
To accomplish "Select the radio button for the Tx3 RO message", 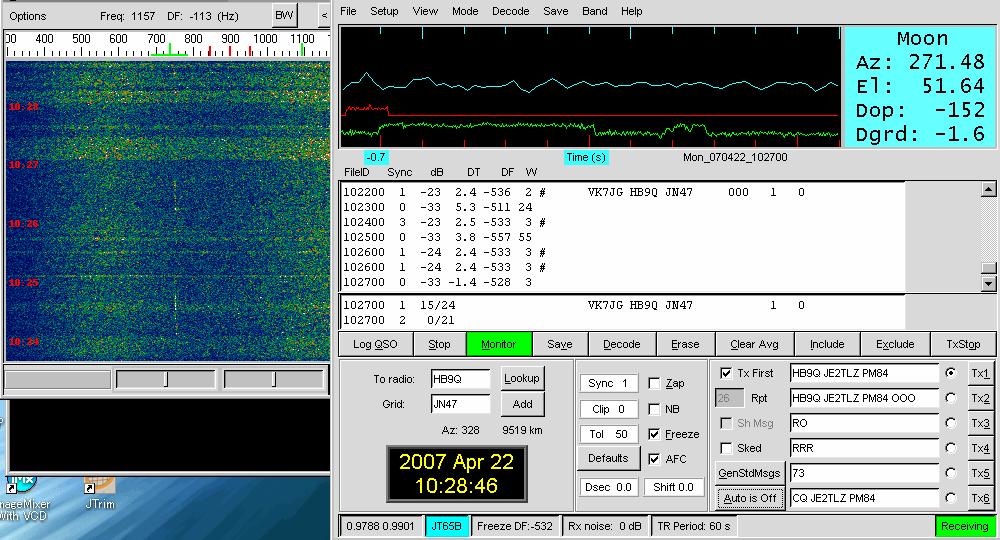I will 950,423.
